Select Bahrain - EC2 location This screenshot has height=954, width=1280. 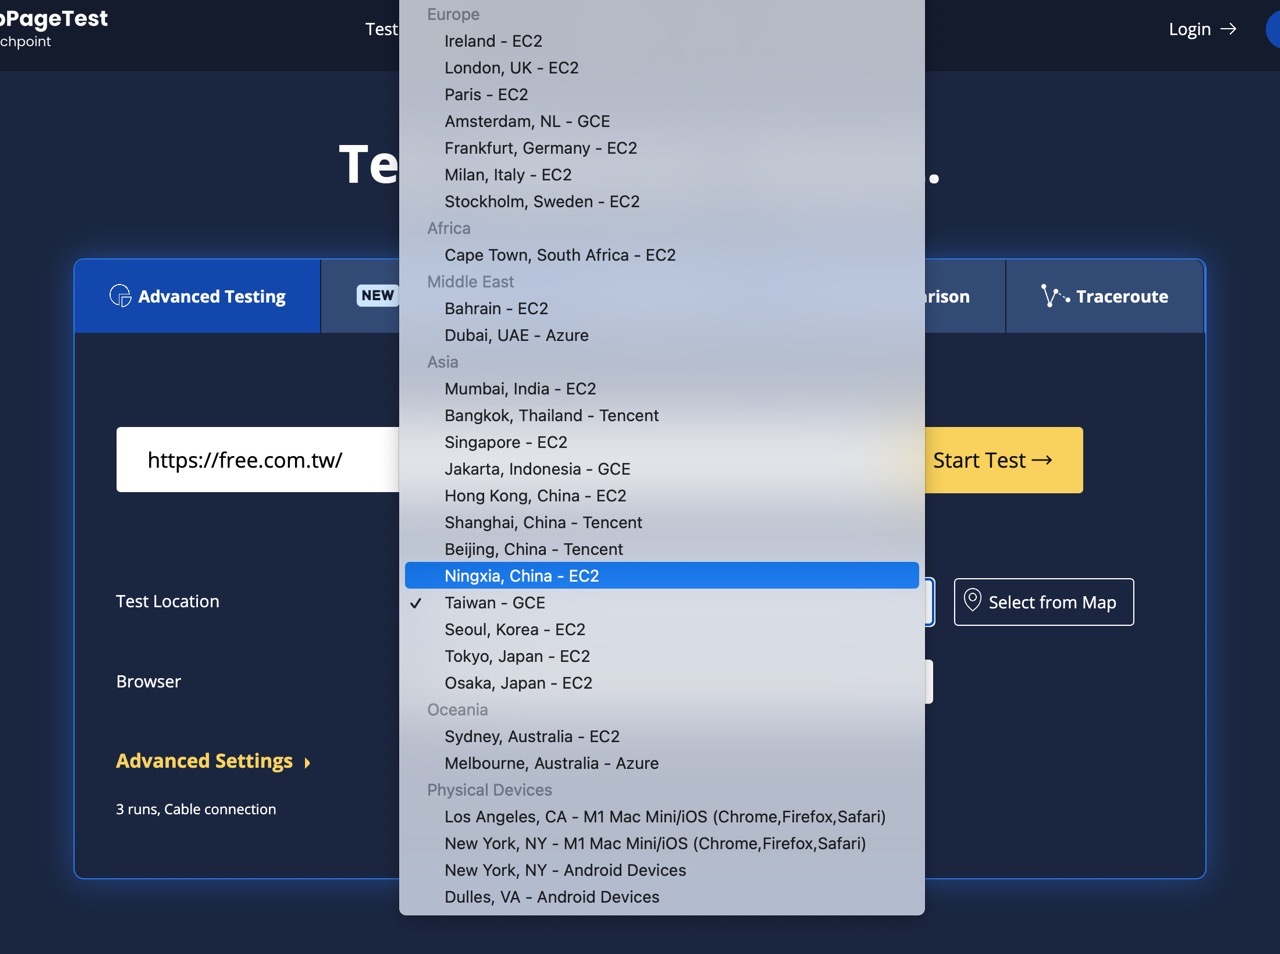pyautogui.click(x=662, y=309)
